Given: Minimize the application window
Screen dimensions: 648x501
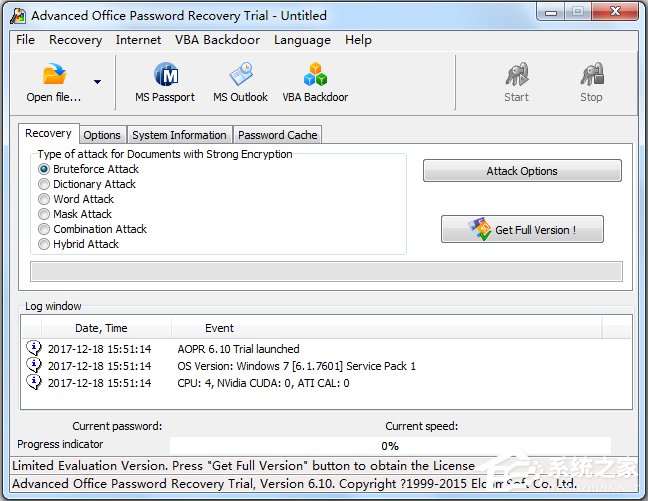Looking at the screenshot, I should pos(551,12).
